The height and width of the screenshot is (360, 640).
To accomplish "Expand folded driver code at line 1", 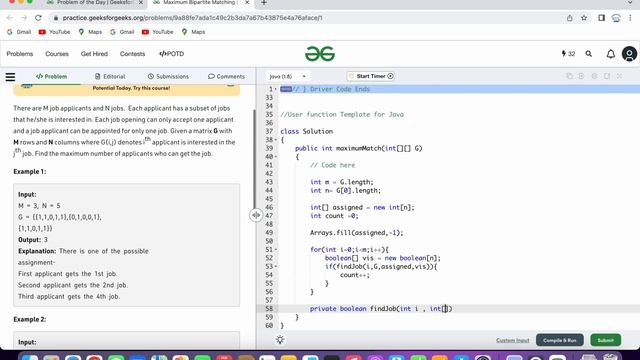I will coord(286,89).
